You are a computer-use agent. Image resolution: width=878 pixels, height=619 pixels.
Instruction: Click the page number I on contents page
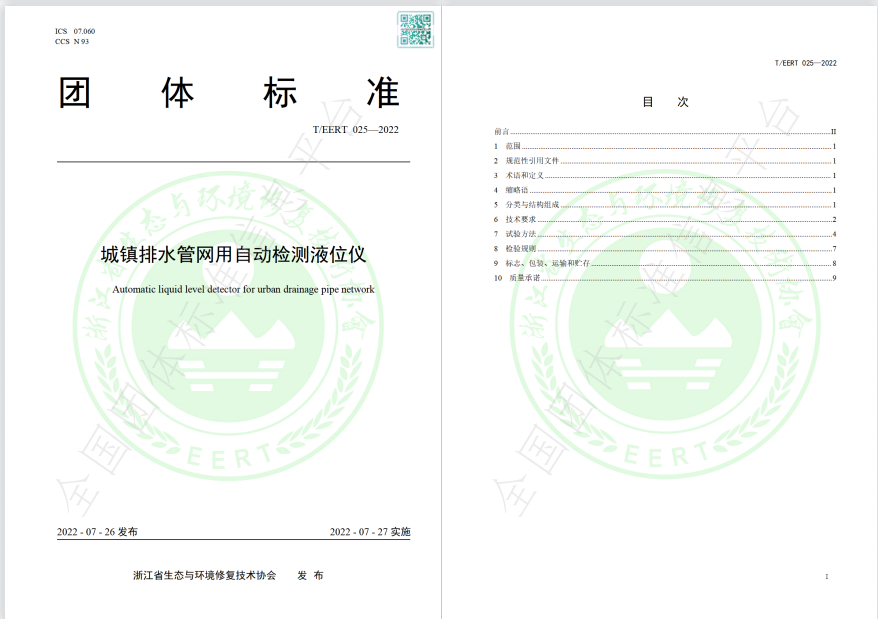pos(826,576)
